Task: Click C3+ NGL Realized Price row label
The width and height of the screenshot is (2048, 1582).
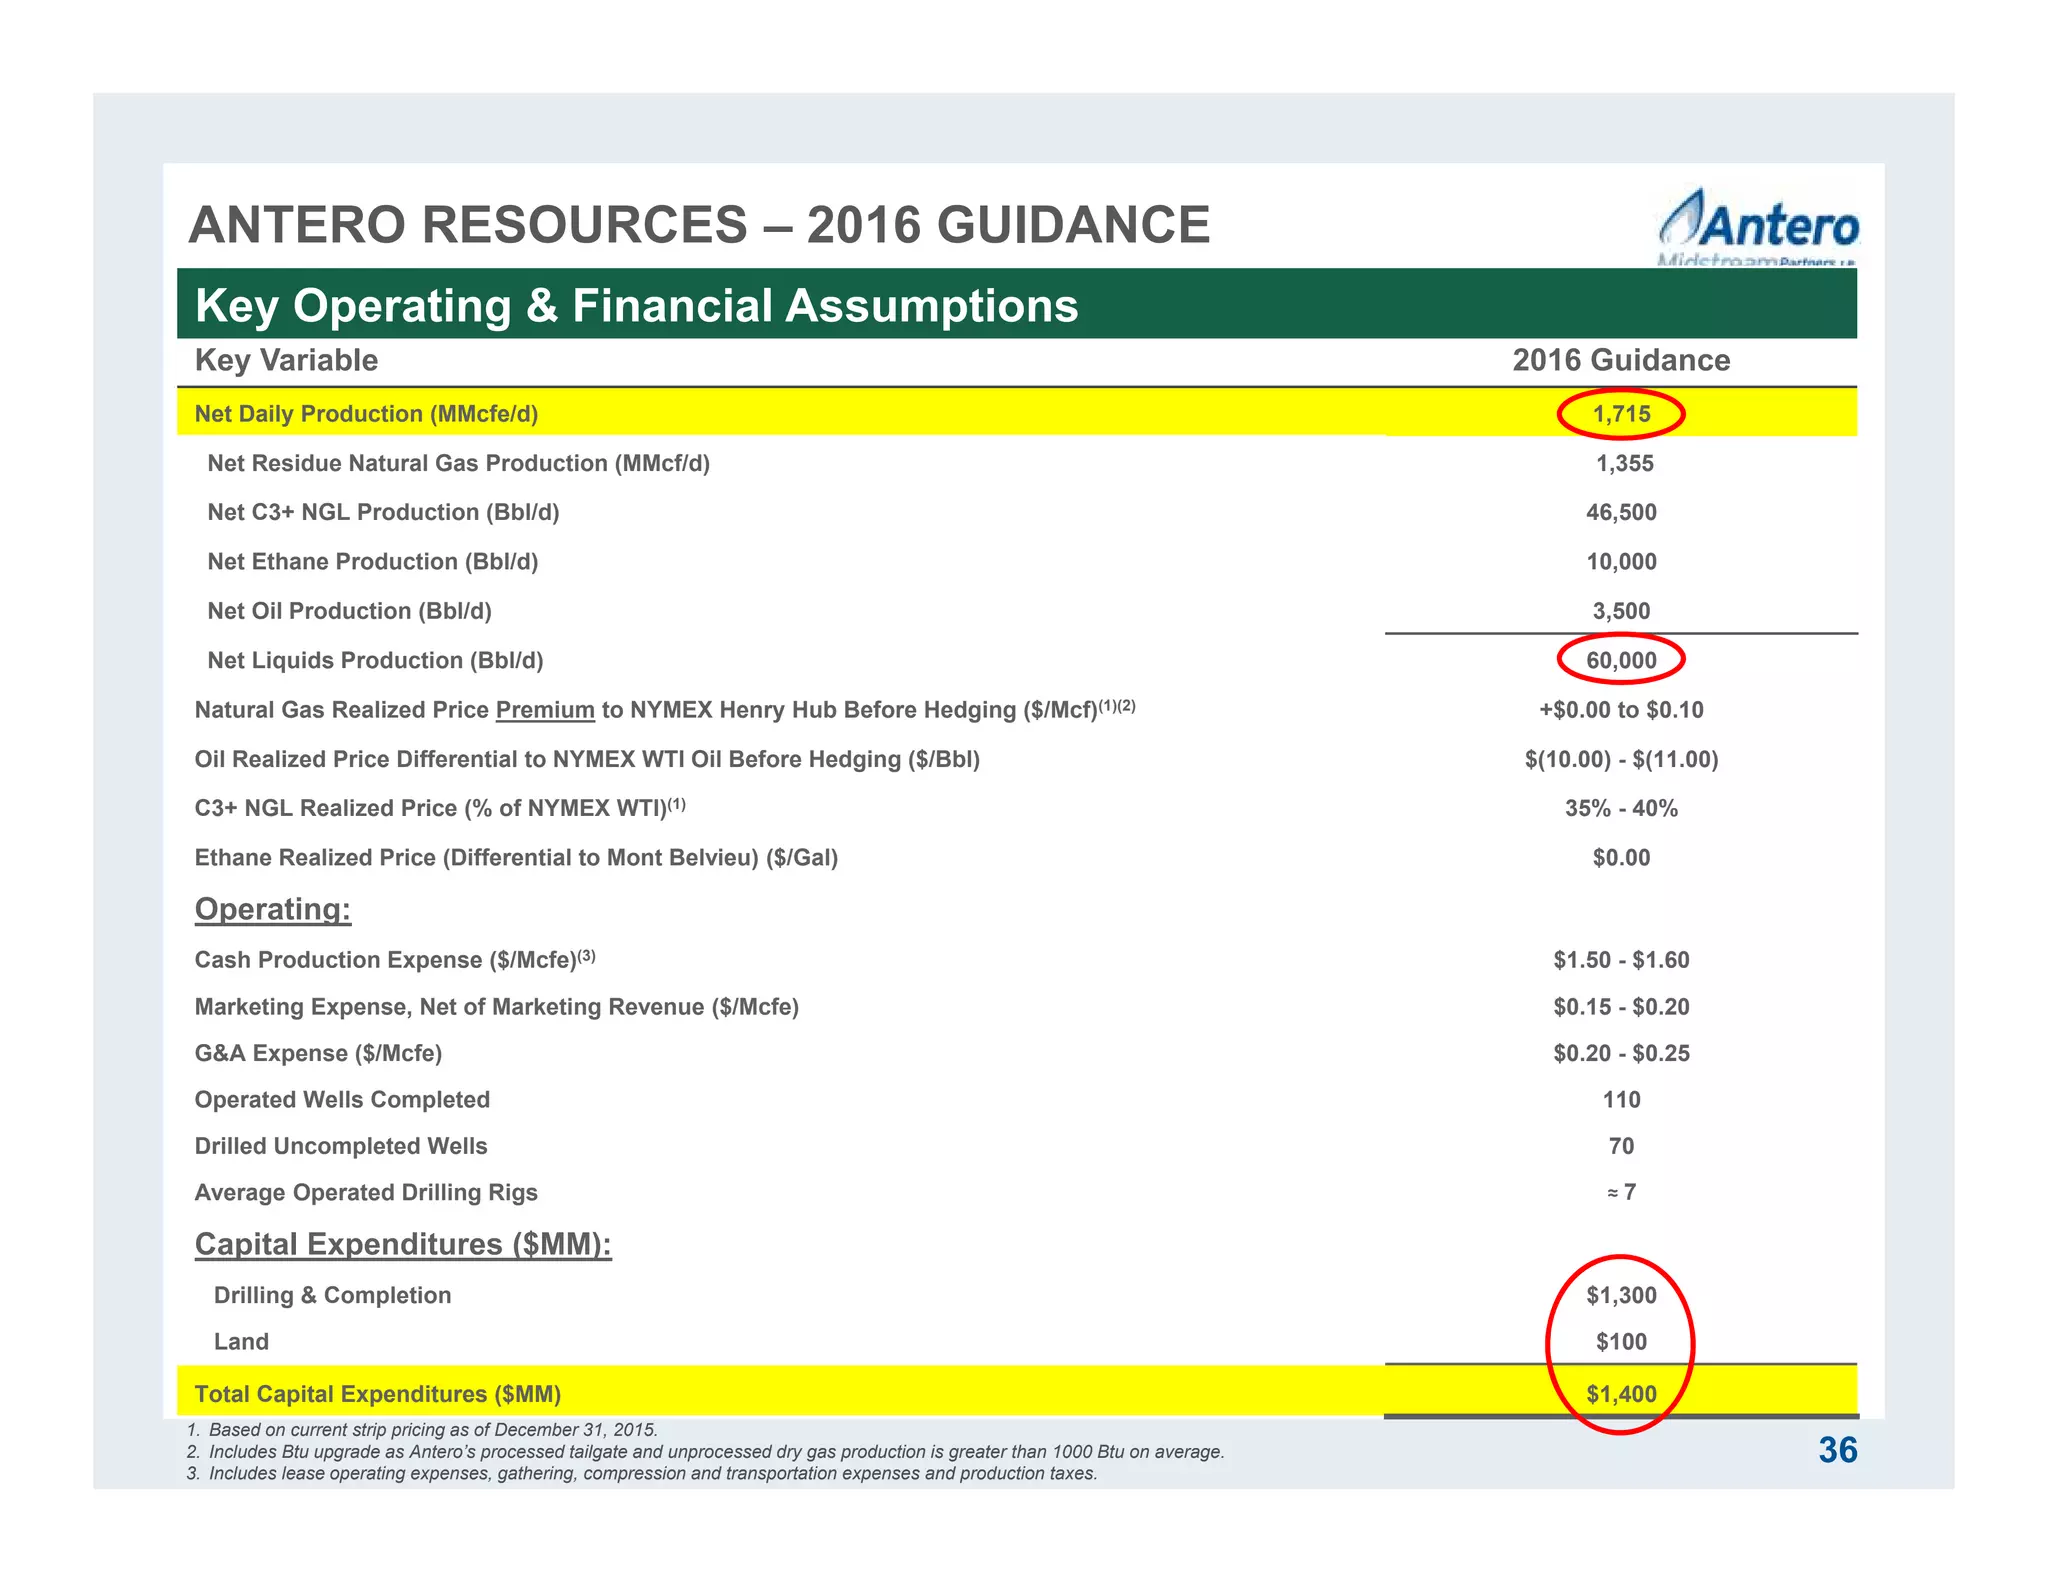Action: 440,807
